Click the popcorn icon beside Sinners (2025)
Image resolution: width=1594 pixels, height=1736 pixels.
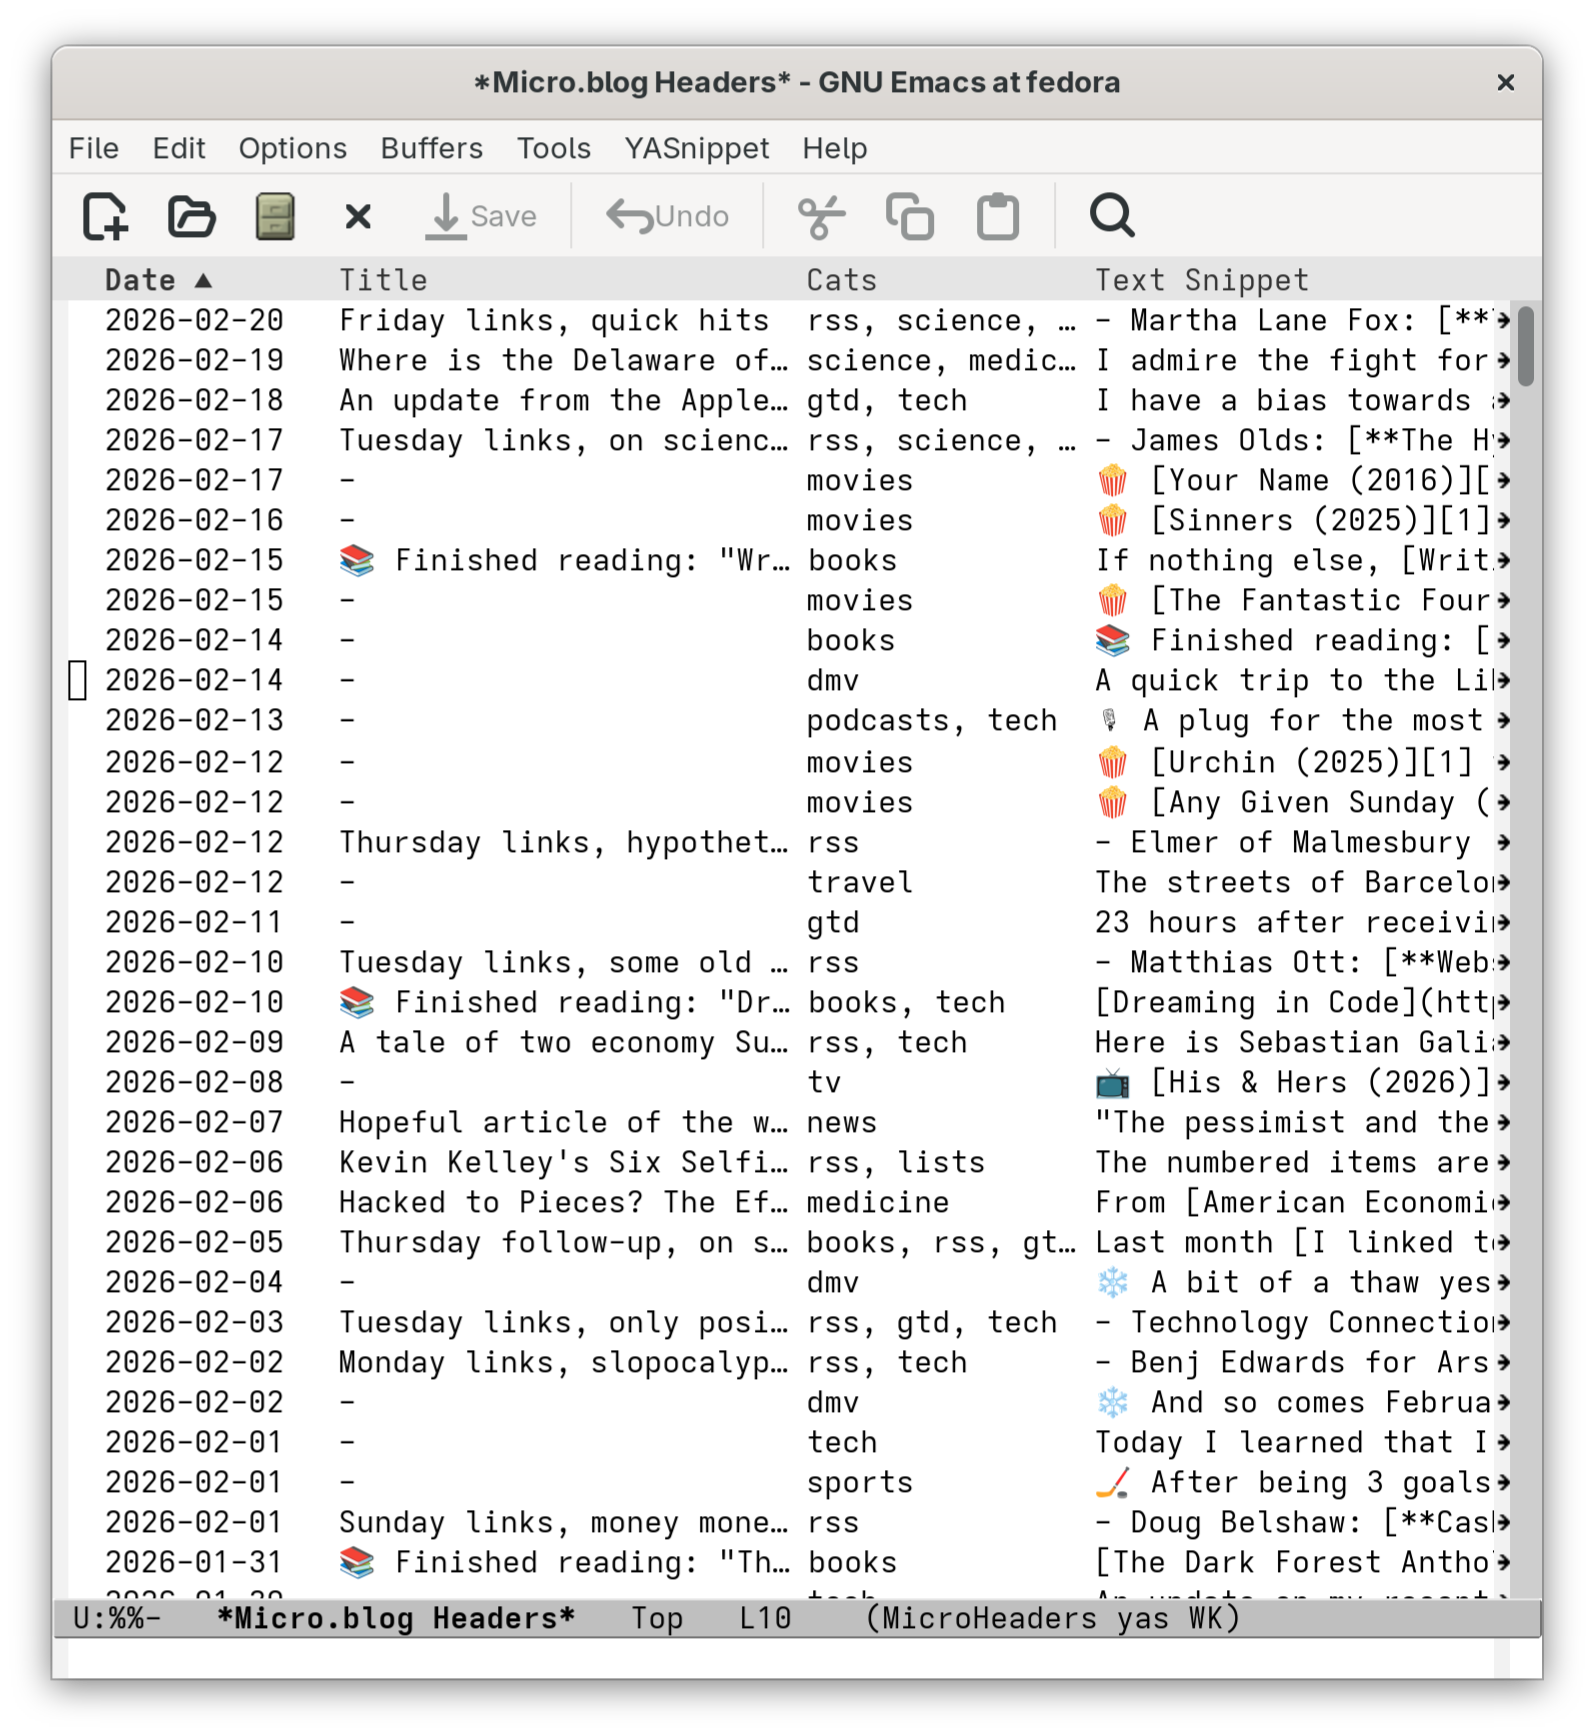pyautogui.click(x=1112, y=520)
